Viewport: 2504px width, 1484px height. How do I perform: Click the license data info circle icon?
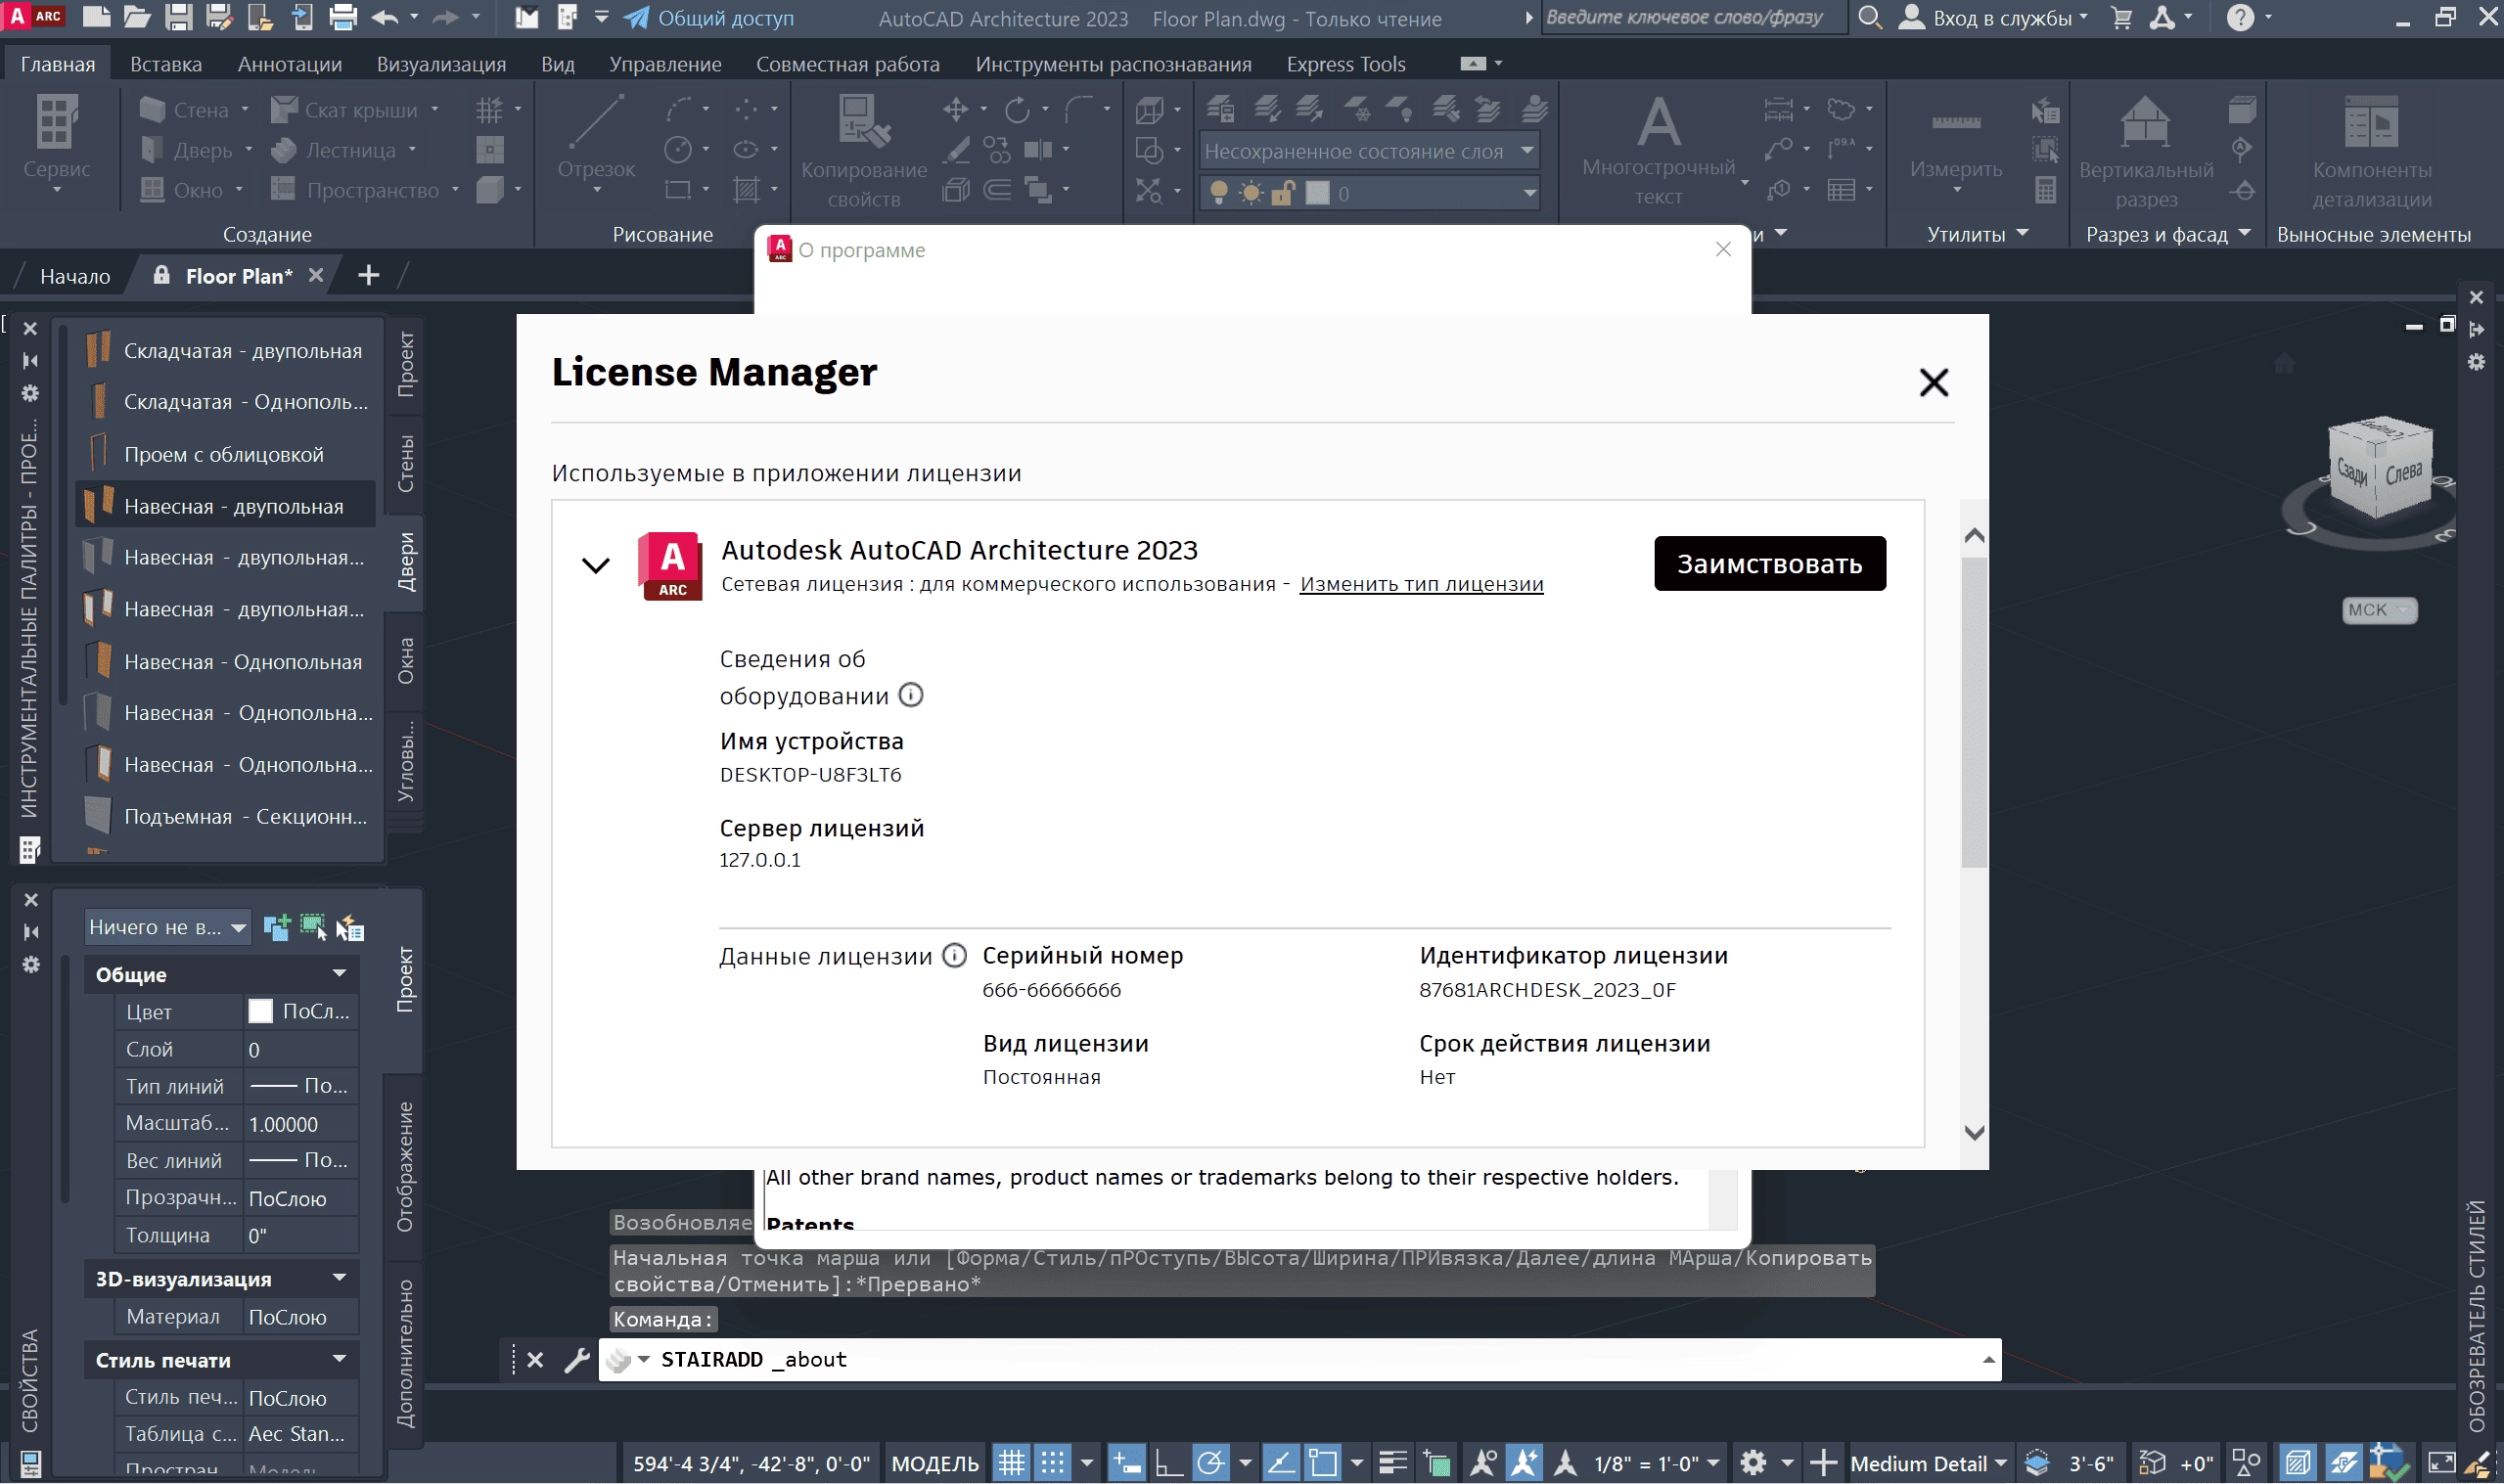[955, 955]
